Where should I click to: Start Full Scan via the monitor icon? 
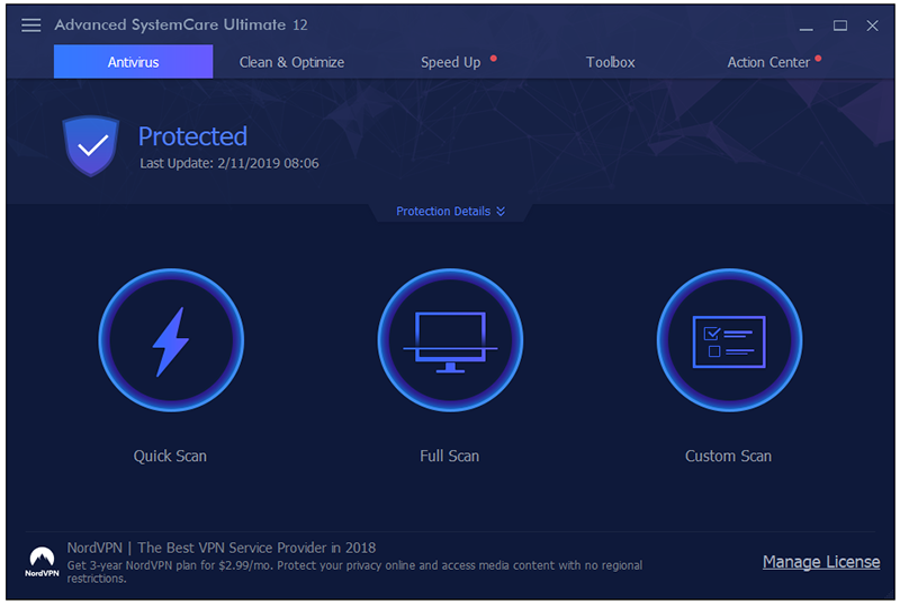coord(449,341)
